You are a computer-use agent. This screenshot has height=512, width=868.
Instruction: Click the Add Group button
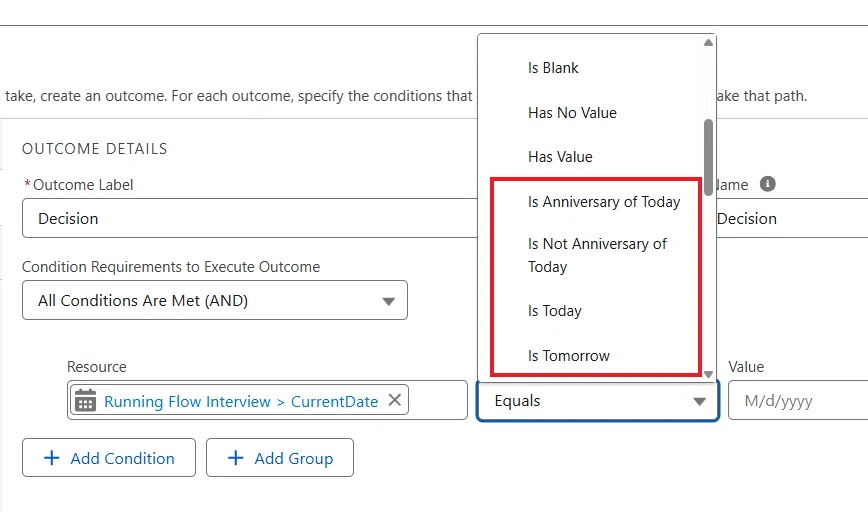[280, 458]
